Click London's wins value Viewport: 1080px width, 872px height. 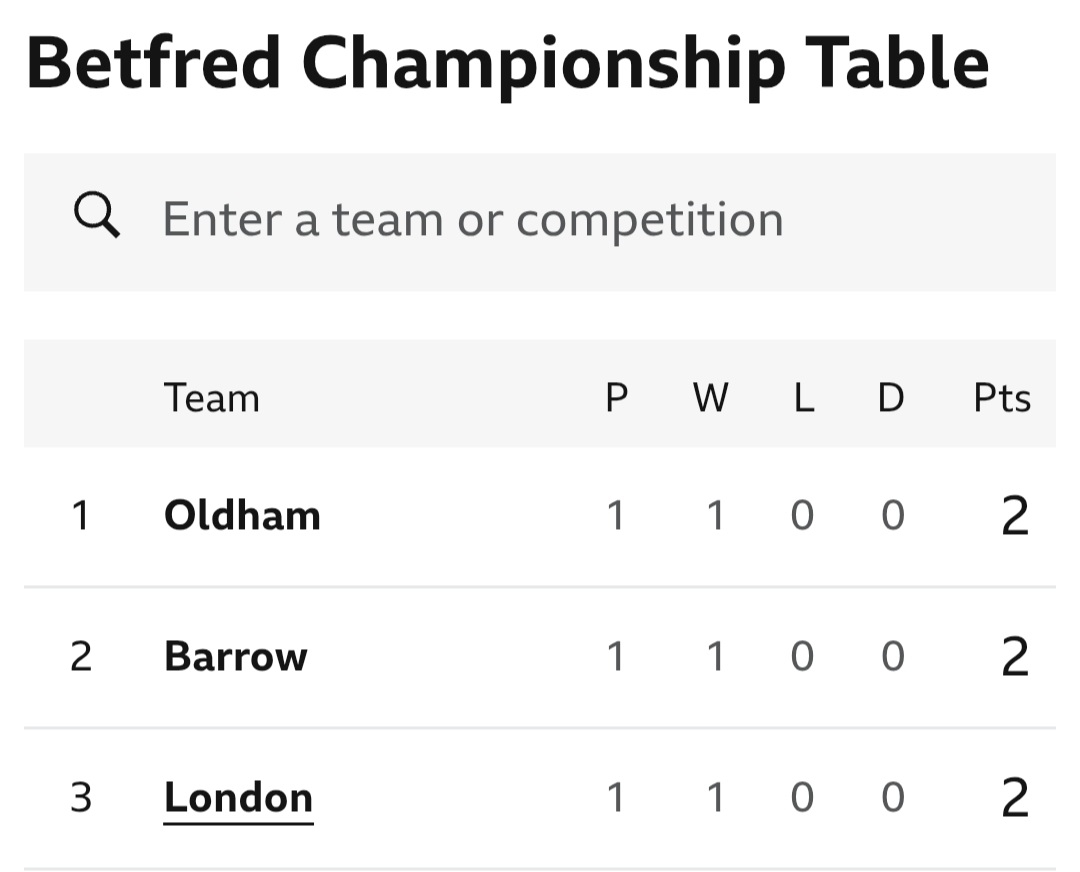click(714, 798)
